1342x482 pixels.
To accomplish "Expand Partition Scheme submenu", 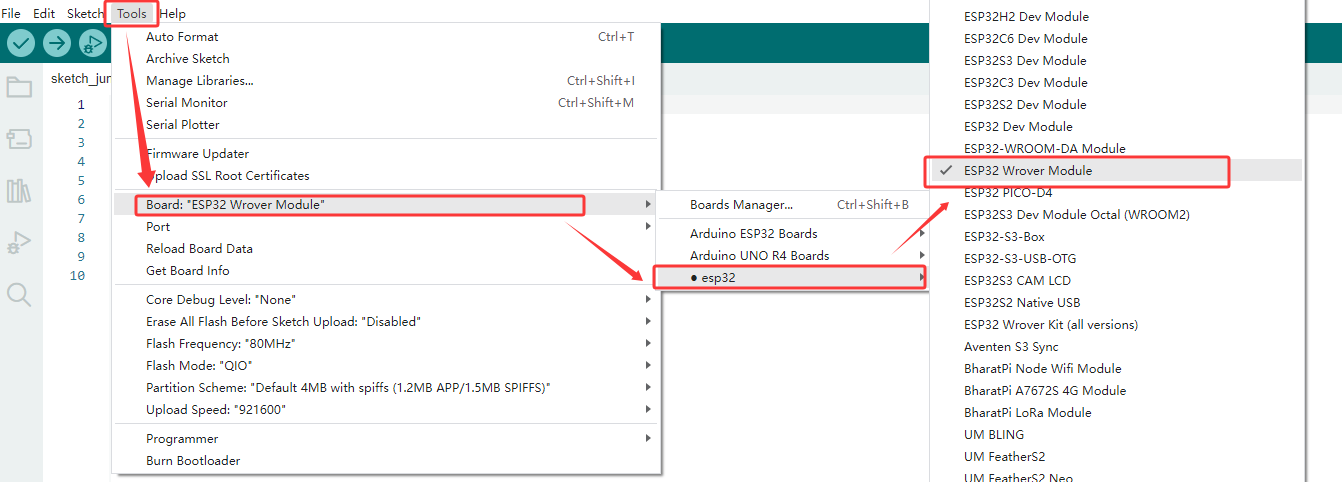I will click(x=386, y=388).
